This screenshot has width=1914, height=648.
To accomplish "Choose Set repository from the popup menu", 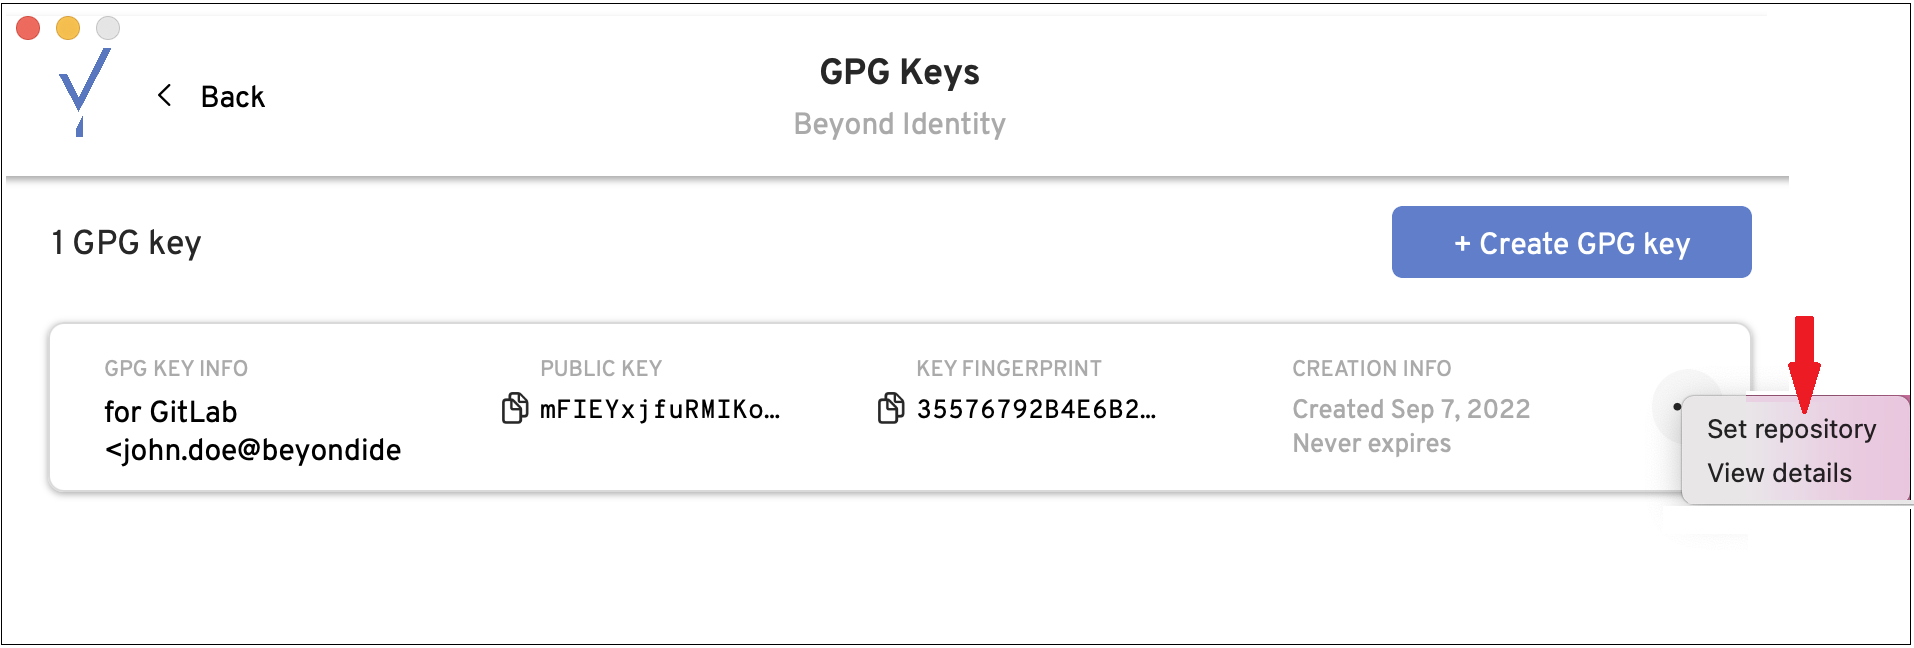I will pyautogui.click(x=1790, y=429).
